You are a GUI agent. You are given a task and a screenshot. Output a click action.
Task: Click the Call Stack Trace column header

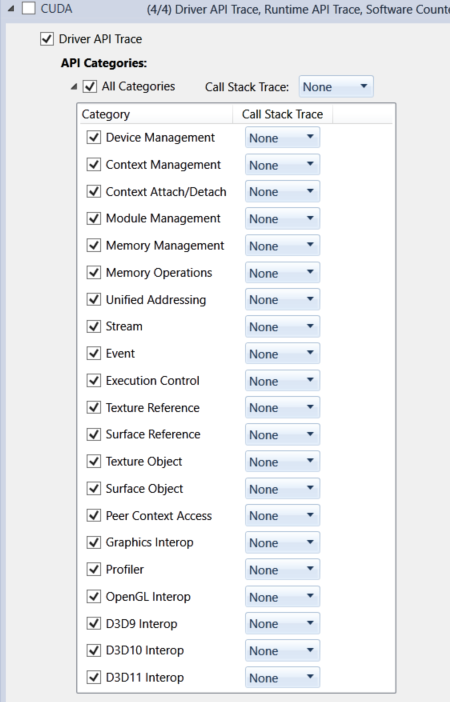click(283, 114)
